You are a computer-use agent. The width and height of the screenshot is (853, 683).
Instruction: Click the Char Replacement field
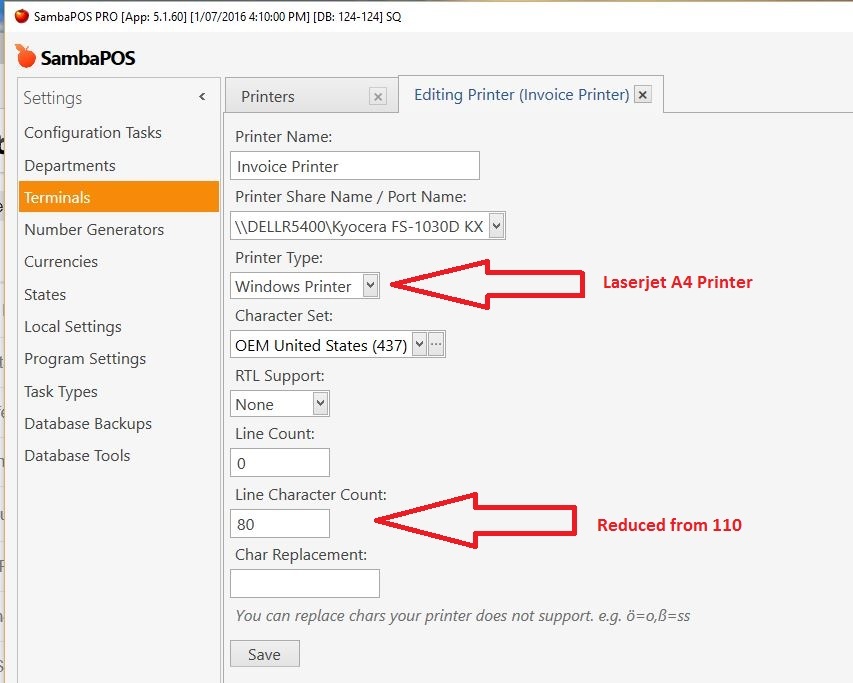[x=305, y=583]
